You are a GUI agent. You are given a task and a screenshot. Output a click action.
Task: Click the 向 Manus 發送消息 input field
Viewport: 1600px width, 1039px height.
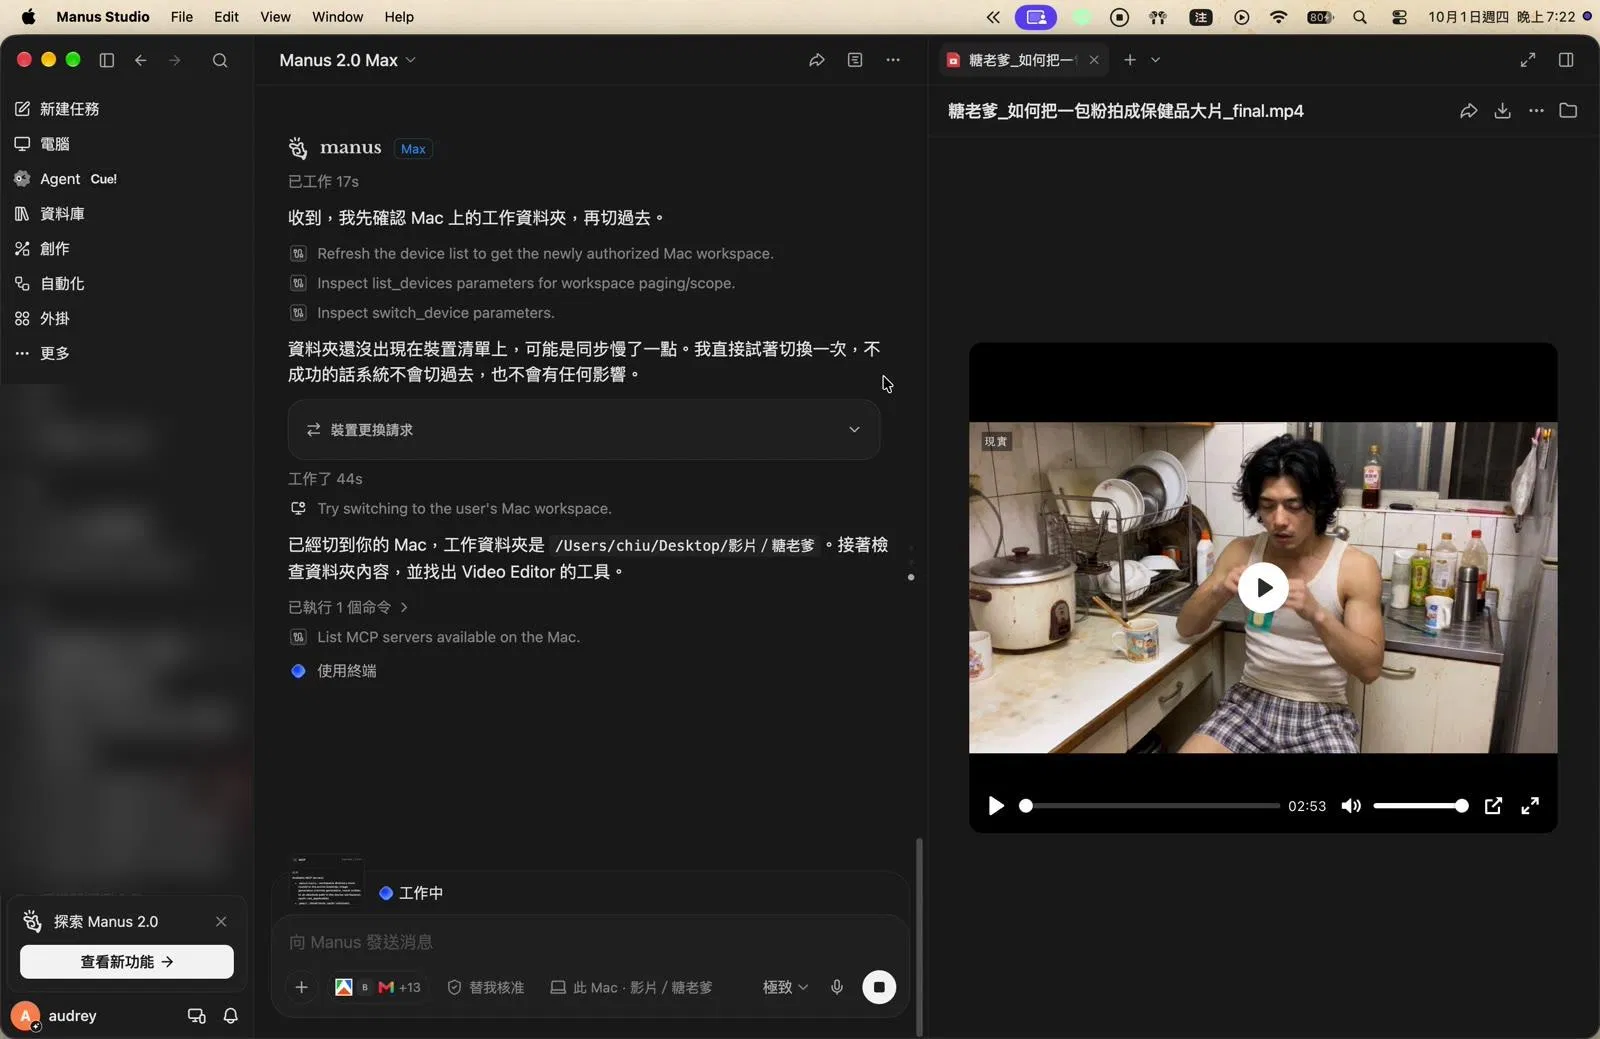coord(590,942)
